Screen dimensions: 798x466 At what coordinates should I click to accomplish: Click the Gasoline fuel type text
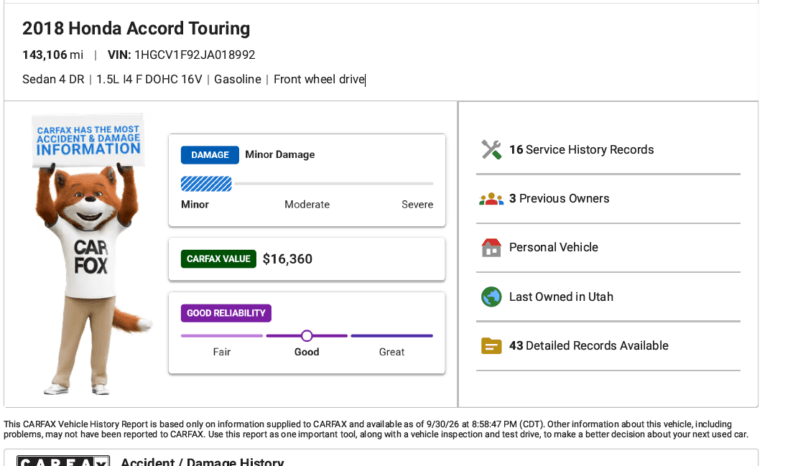[x=238, y=79]
